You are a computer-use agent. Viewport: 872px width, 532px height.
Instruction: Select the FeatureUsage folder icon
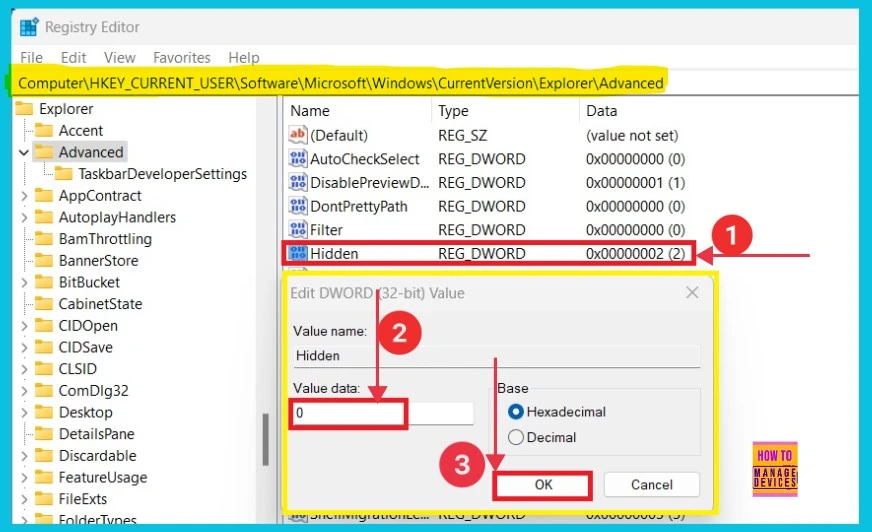44,477
